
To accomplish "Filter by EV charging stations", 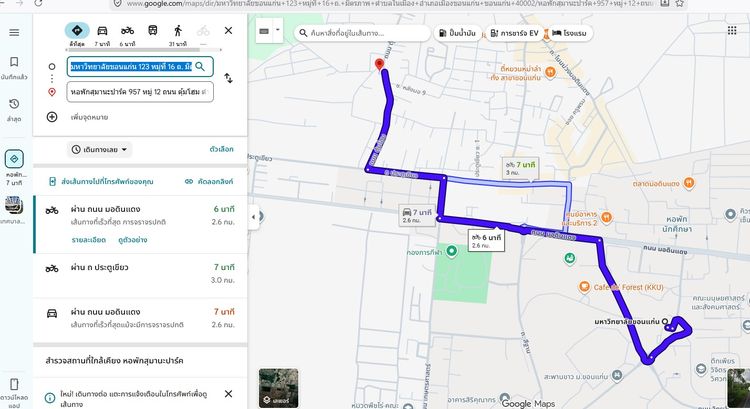I will [515, 33].
